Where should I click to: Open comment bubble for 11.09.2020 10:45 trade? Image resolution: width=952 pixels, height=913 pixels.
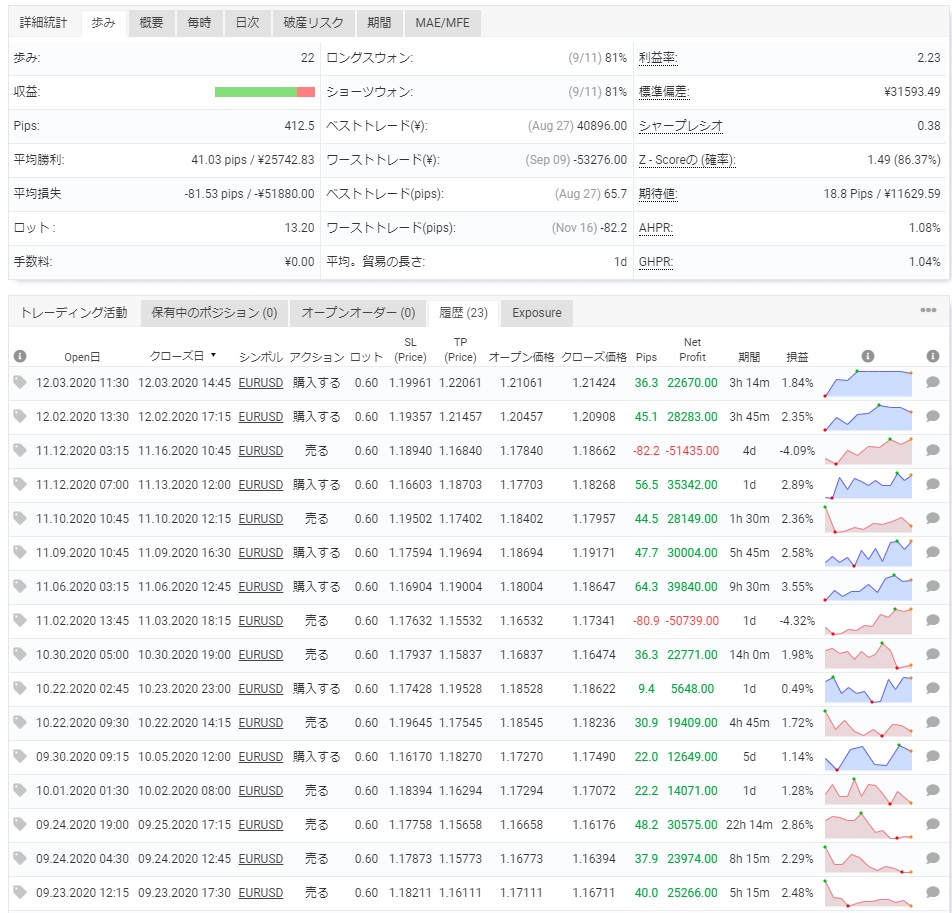coord(933,552)
